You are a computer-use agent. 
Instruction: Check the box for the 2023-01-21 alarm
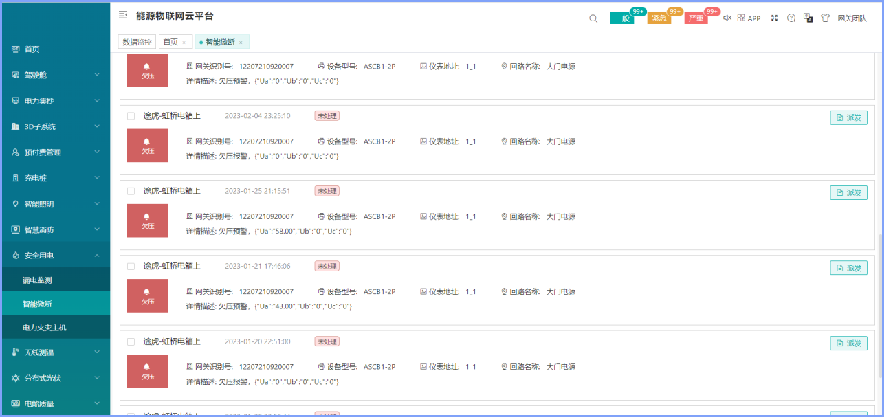coord(131,266)
